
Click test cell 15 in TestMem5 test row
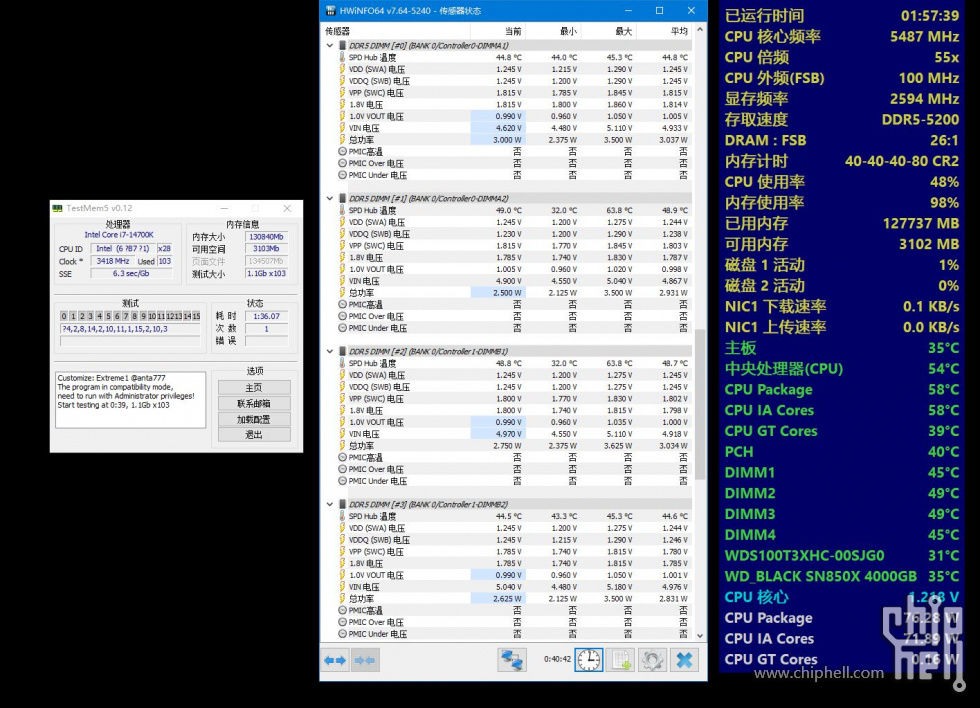coord(196,316)
